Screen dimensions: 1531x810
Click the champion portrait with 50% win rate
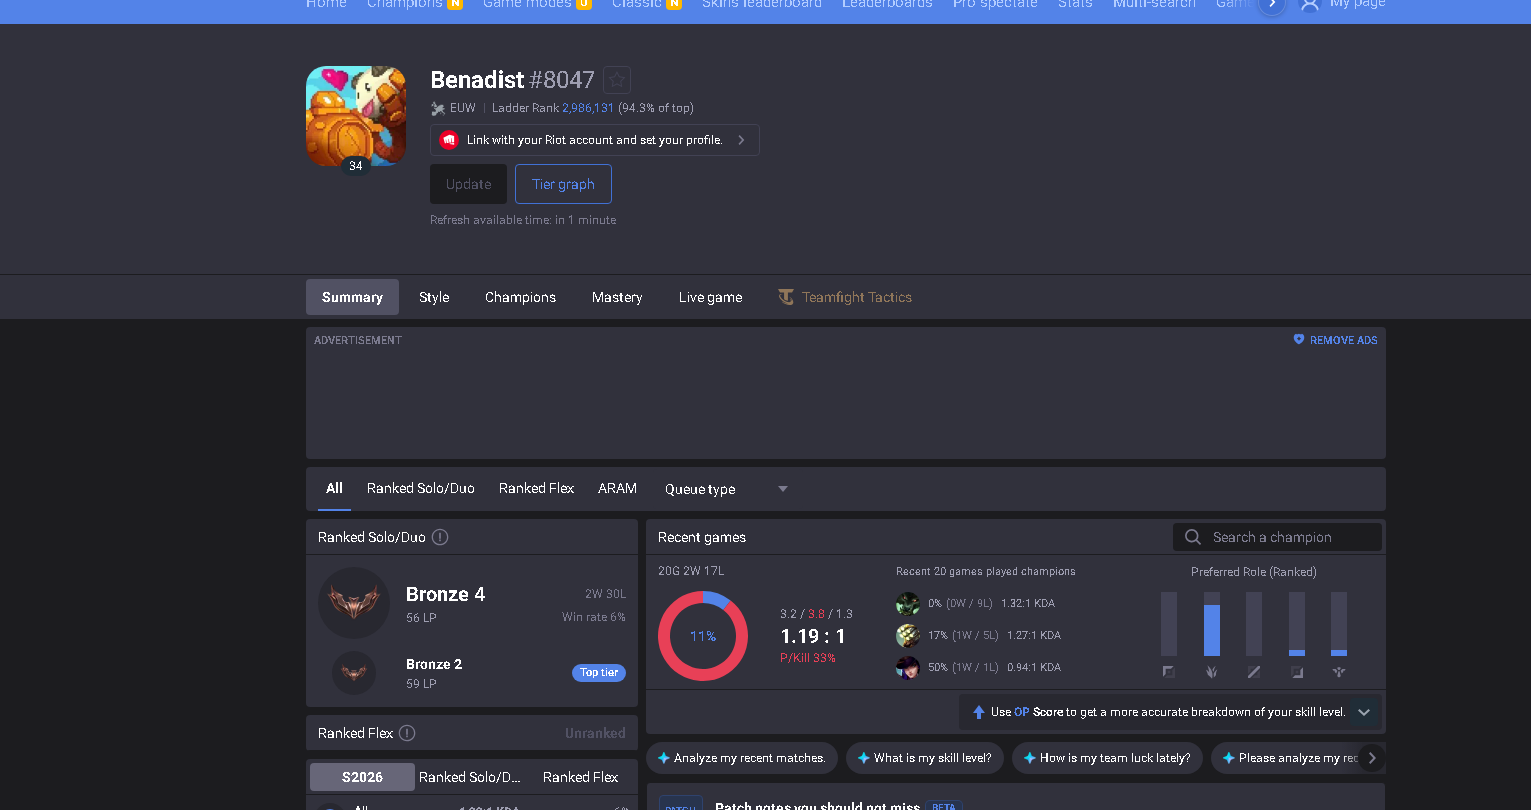[908, 667]
